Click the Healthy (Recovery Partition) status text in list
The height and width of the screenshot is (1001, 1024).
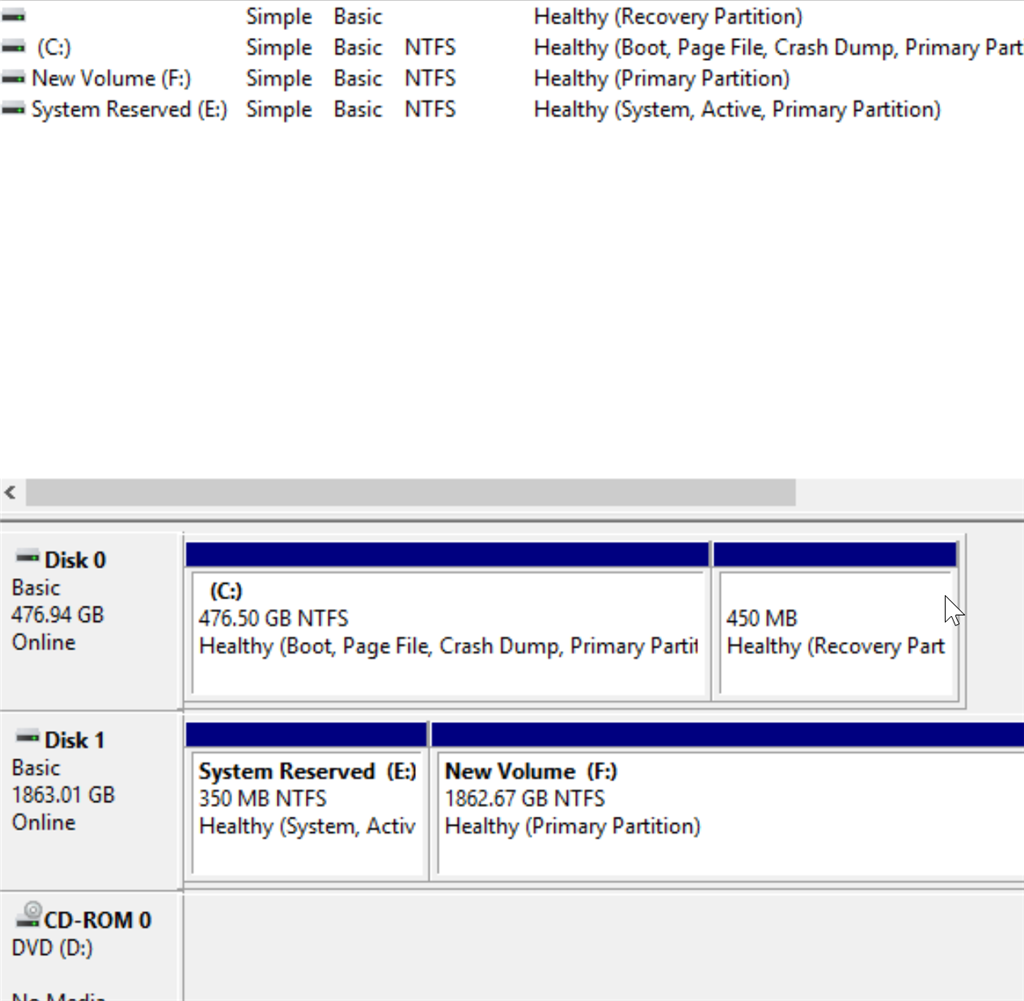pyautogui.click(x=668, y=16)
